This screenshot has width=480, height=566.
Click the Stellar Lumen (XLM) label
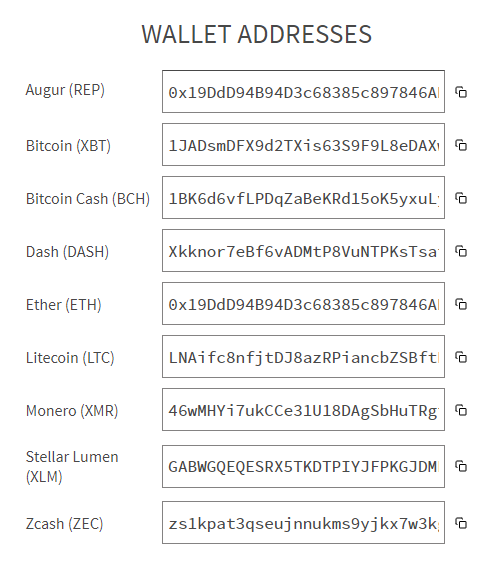click(72, 466)
